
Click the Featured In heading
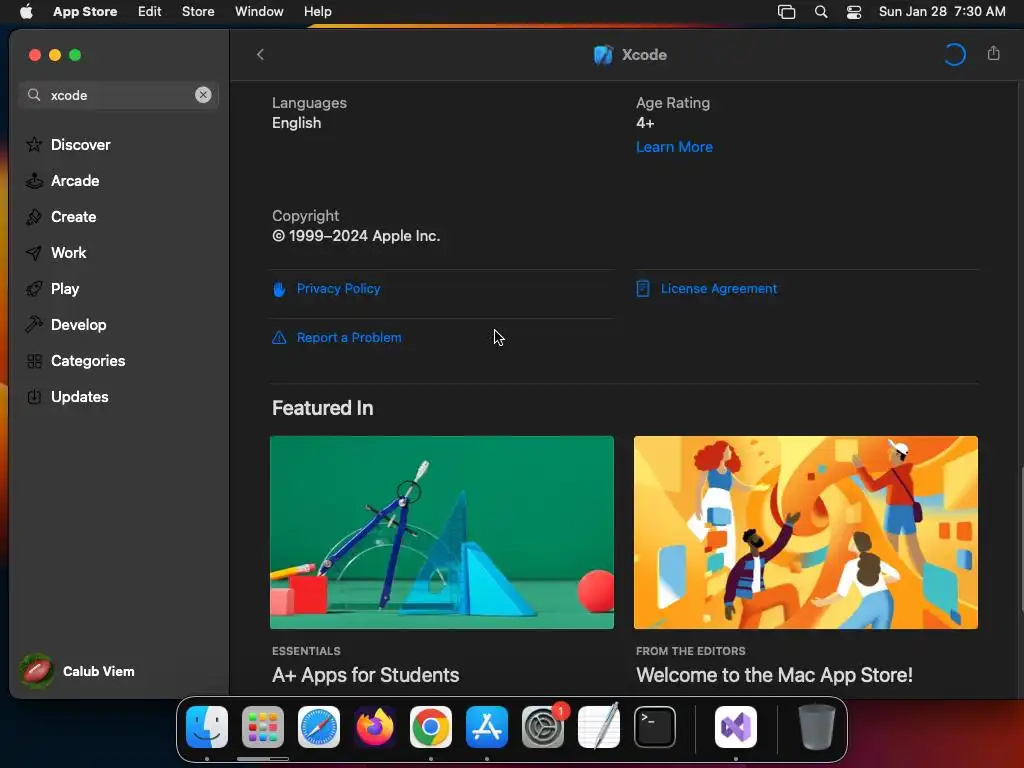pos(323,408)
